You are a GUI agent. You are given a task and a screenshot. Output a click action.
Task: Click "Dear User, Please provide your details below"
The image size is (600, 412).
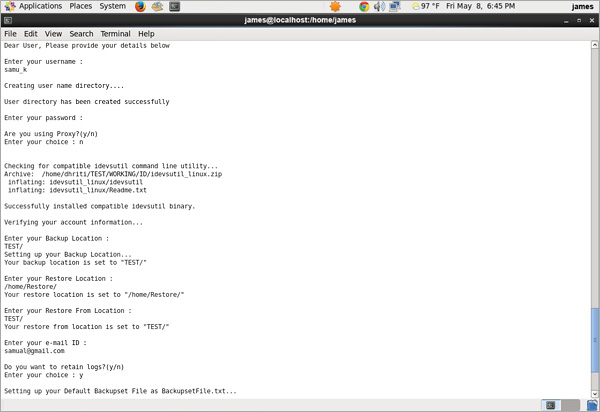coord(87,46)
